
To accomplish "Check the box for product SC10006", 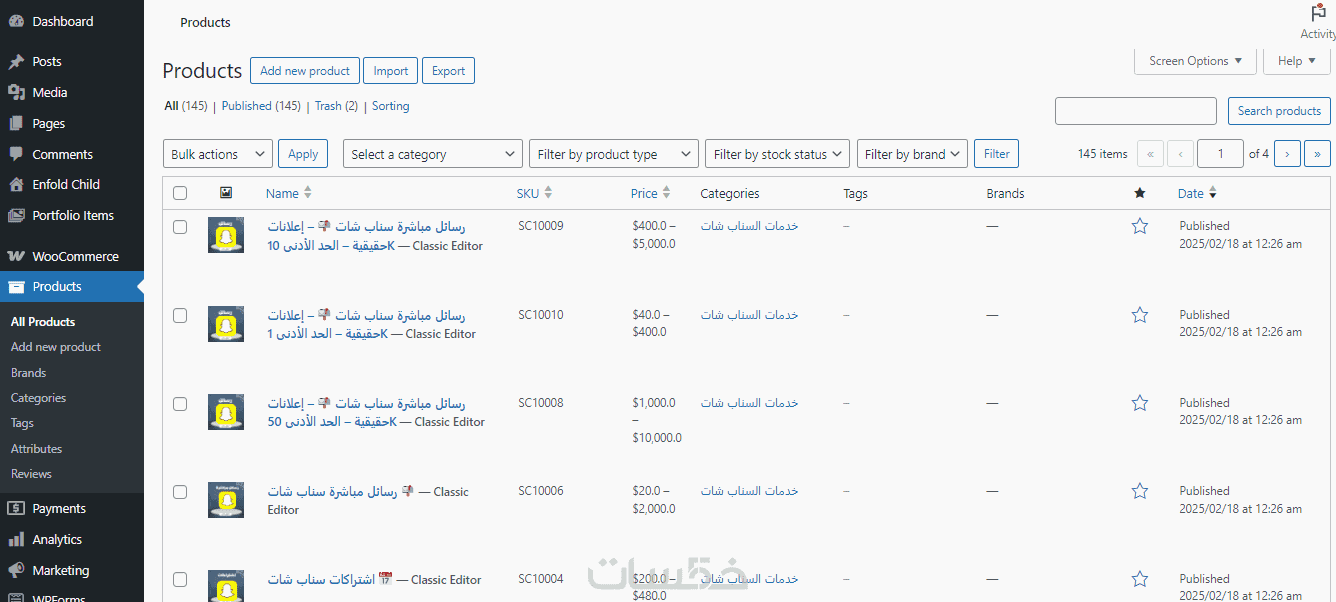I will [180, 492].
